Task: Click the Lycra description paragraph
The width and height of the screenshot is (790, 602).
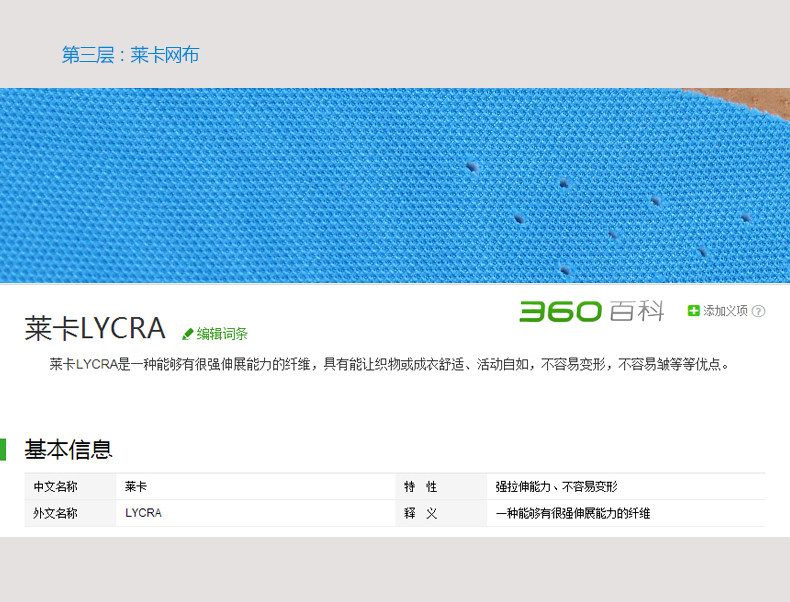Action: click(389, 364)
